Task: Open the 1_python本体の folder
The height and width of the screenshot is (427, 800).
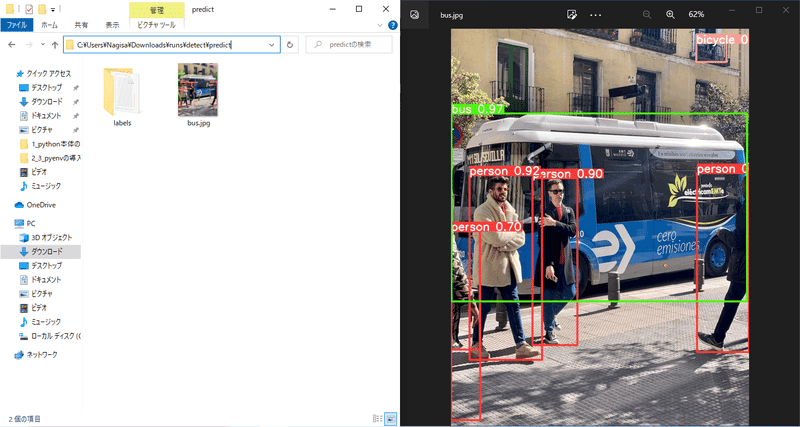Action: click(49, 144)
